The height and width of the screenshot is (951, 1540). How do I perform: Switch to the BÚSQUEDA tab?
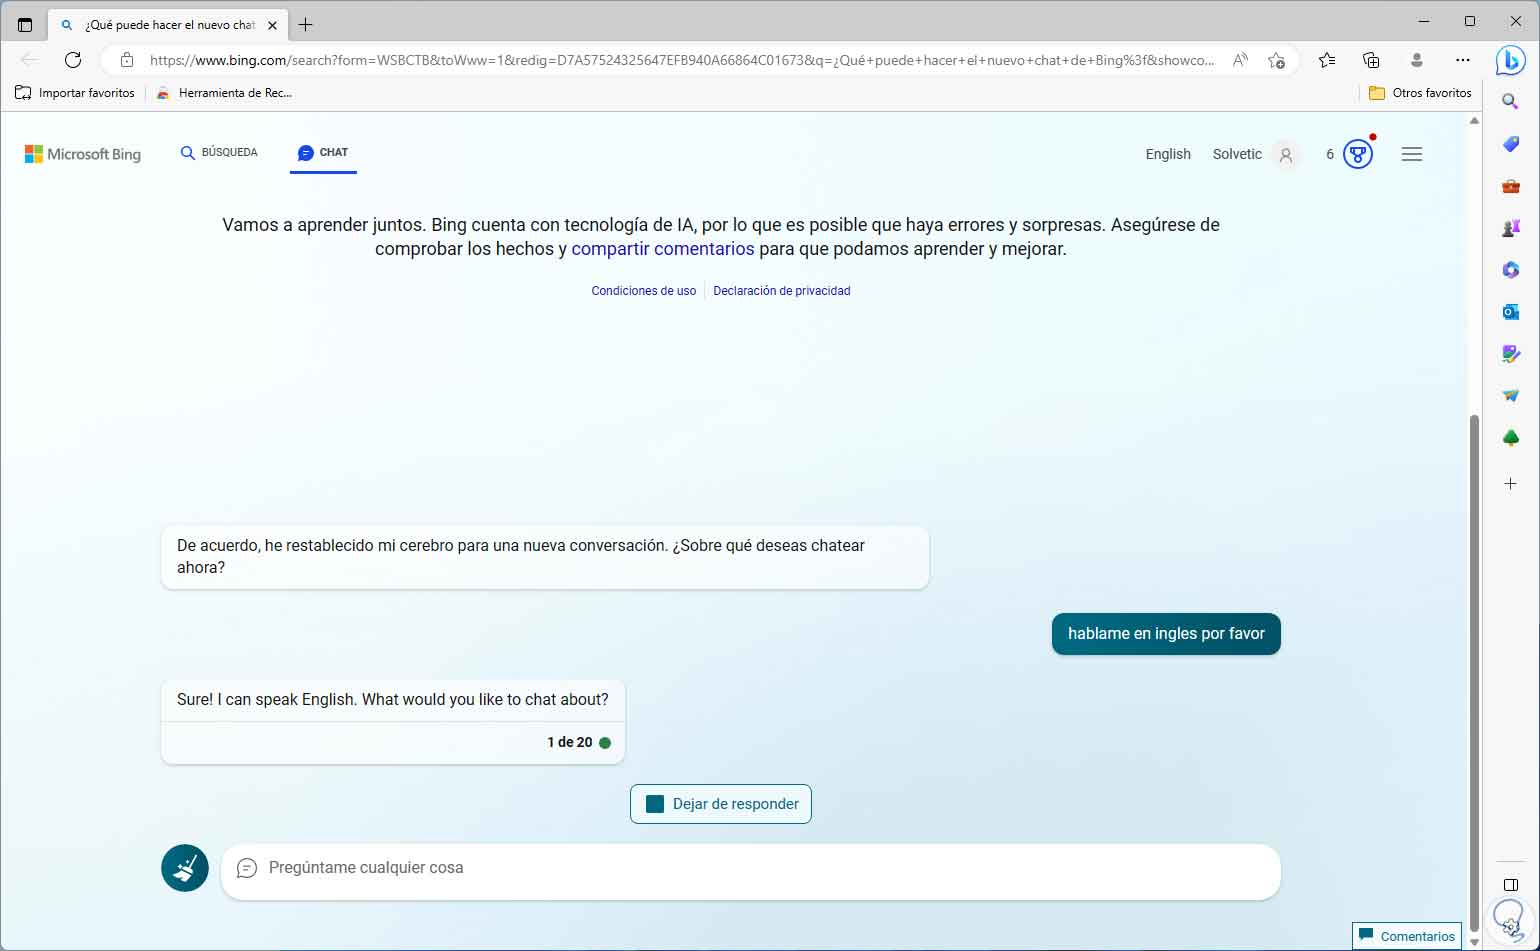(x=219, y=153)
